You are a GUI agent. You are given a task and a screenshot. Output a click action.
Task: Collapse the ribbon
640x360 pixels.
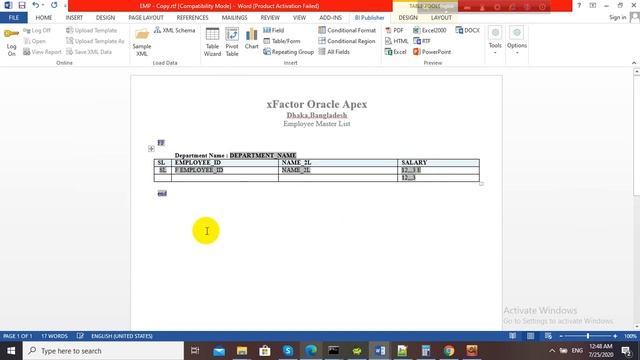point(634,63)
